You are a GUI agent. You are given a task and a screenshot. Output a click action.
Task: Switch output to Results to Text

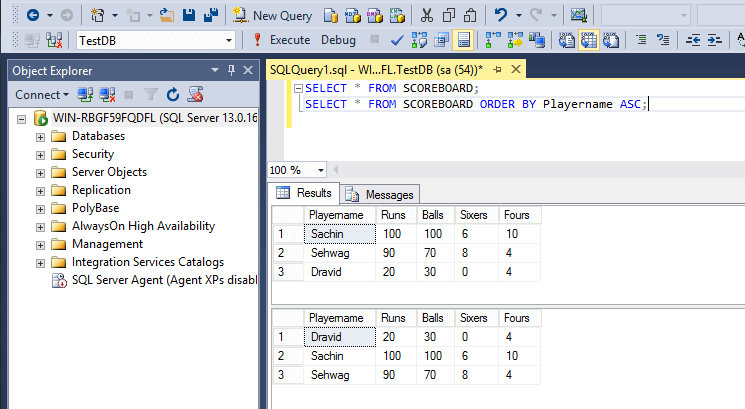point(566,40)
